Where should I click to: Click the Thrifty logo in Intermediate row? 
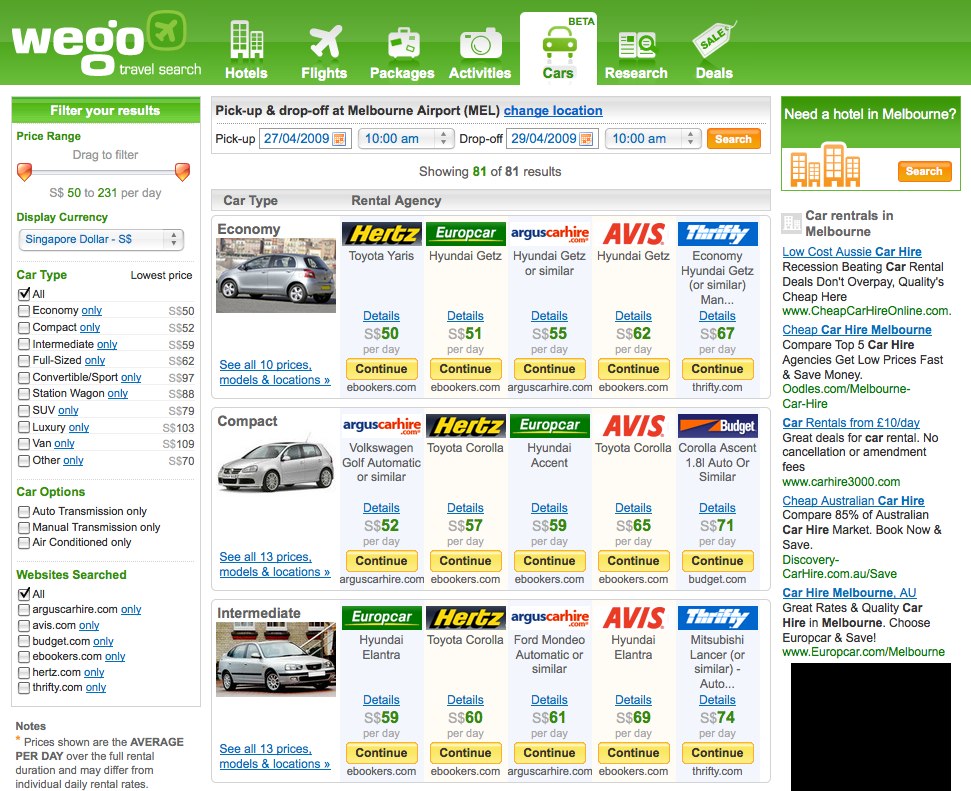click(x=718, y=618)
